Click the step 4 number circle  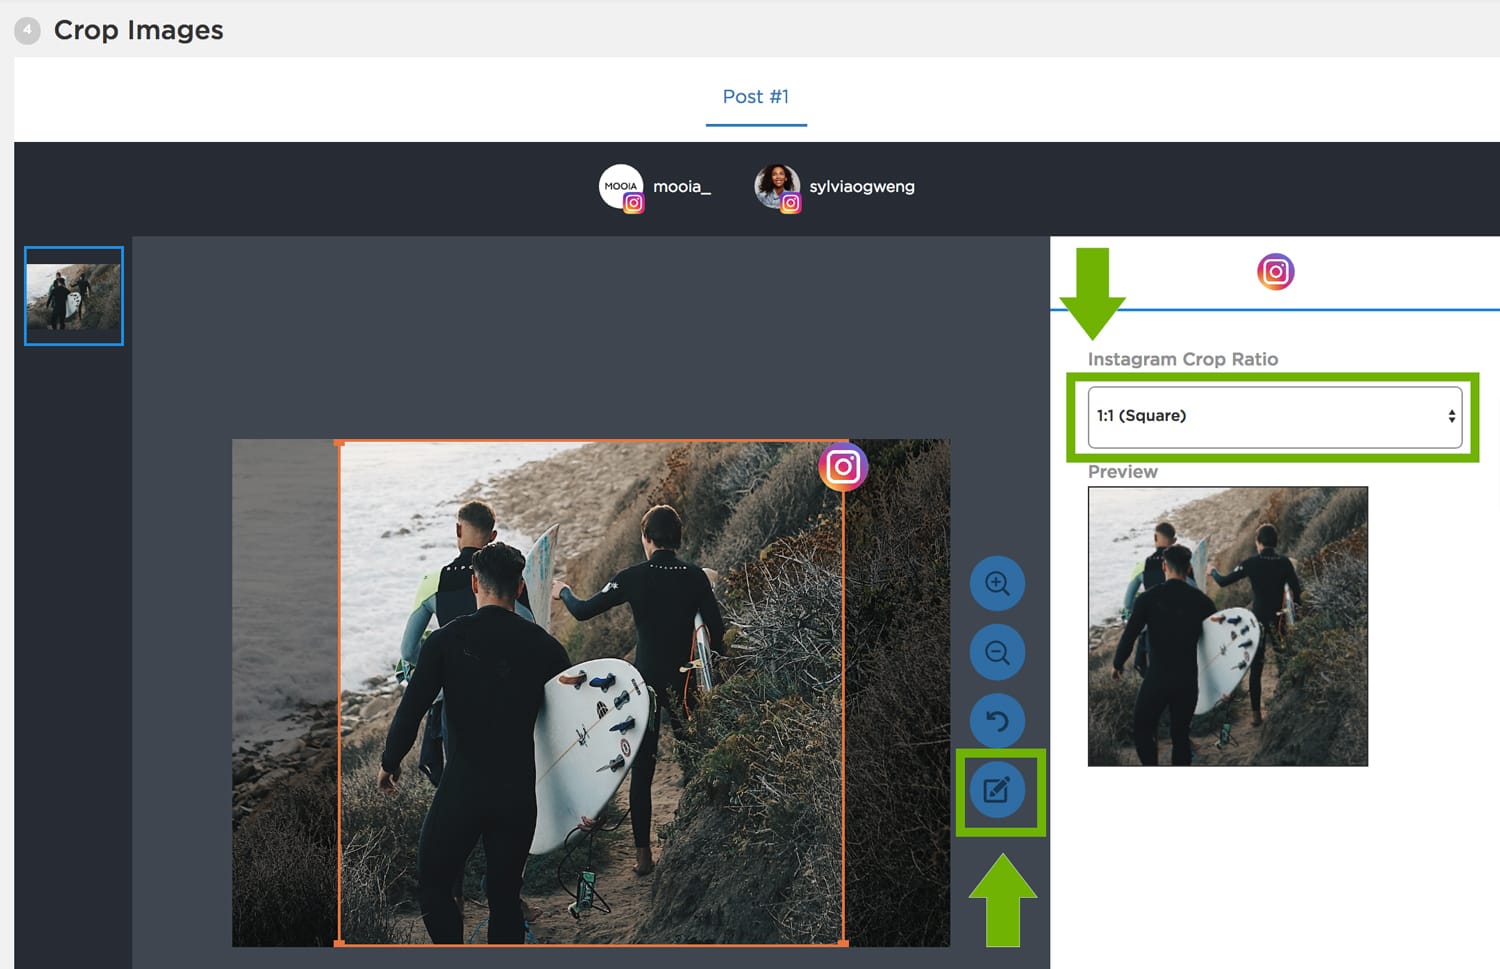(27, 31)
